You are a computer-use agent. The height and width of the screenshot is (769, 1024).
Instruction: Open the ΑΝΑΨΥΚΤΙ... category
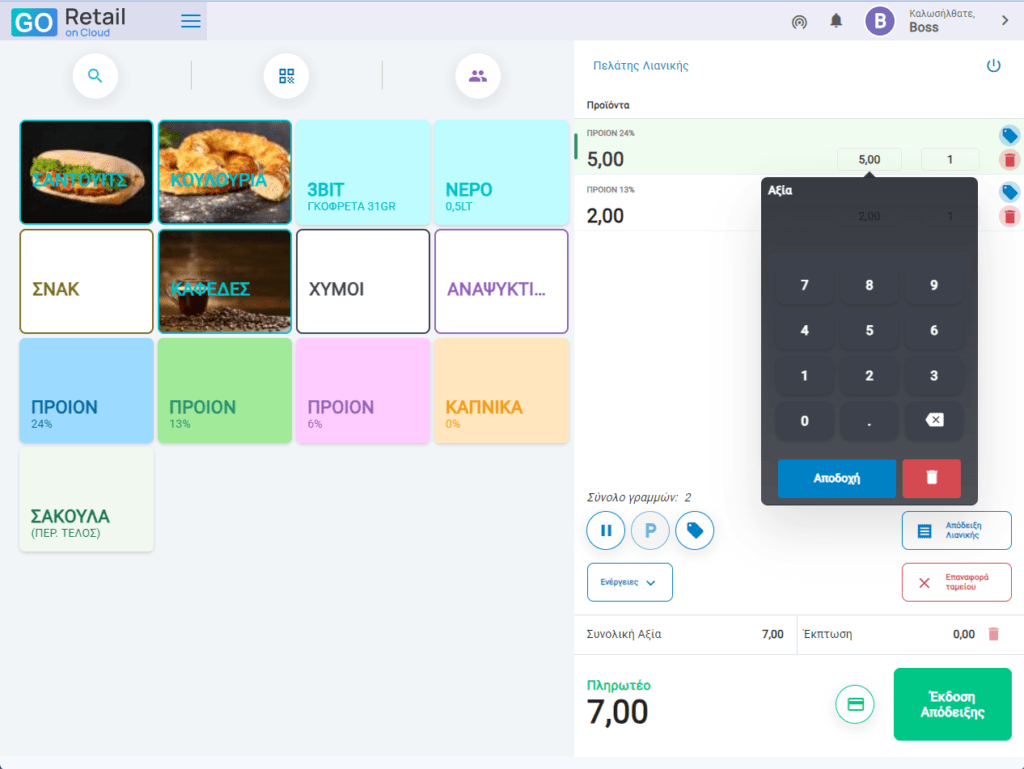pos(502,281)
